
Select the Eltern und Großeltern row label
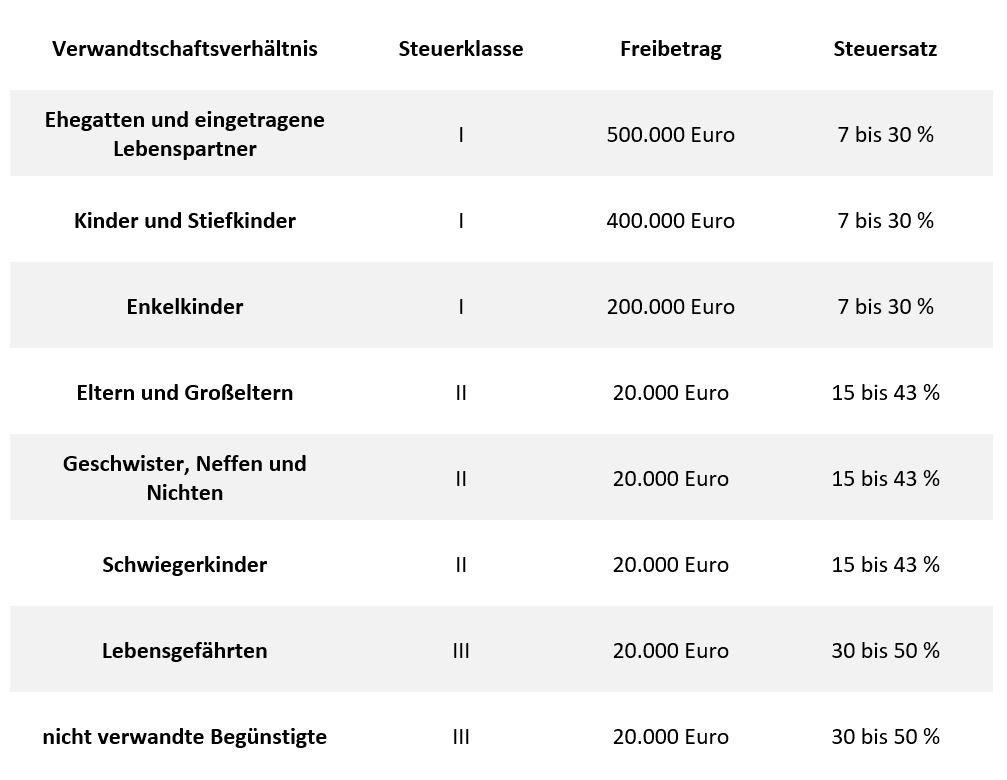point(185,393)
